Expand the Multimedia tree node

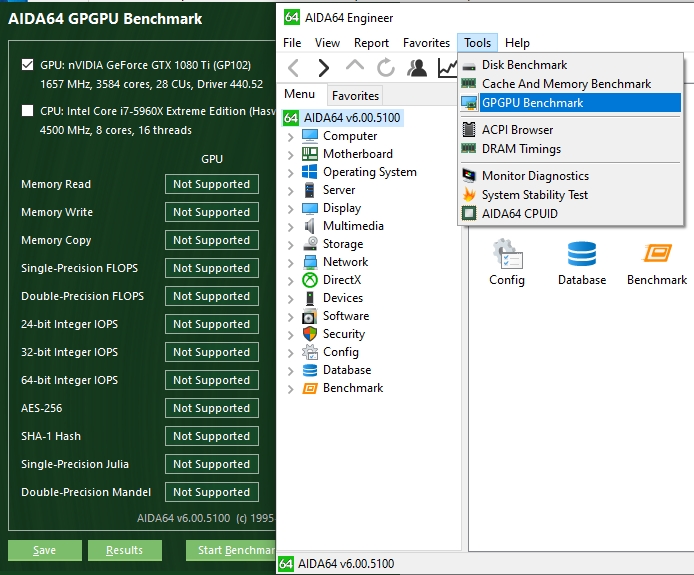290,227
